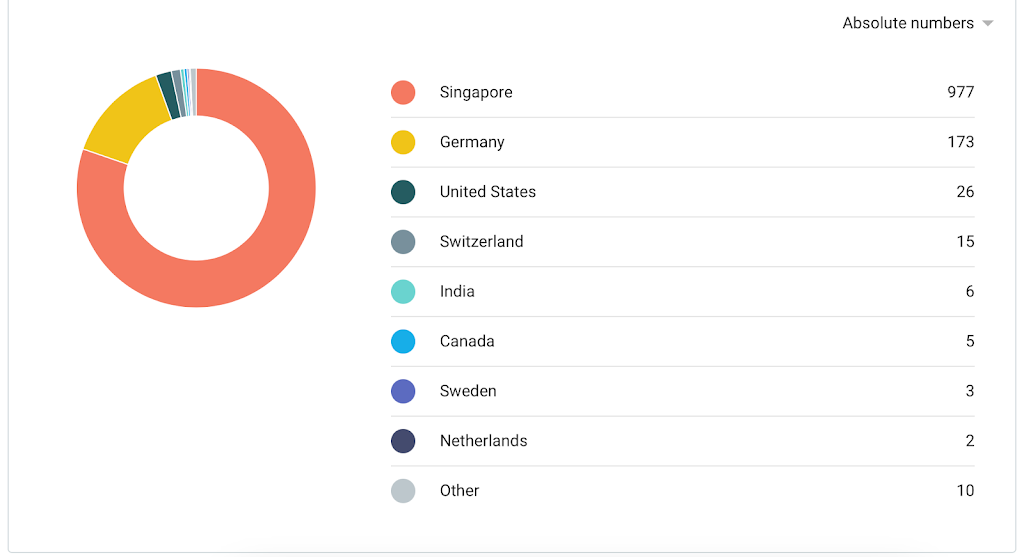Click the Netherlands navy legend dot
The width and height of the screenshot is (1024, 557).
tap(403, 441)
